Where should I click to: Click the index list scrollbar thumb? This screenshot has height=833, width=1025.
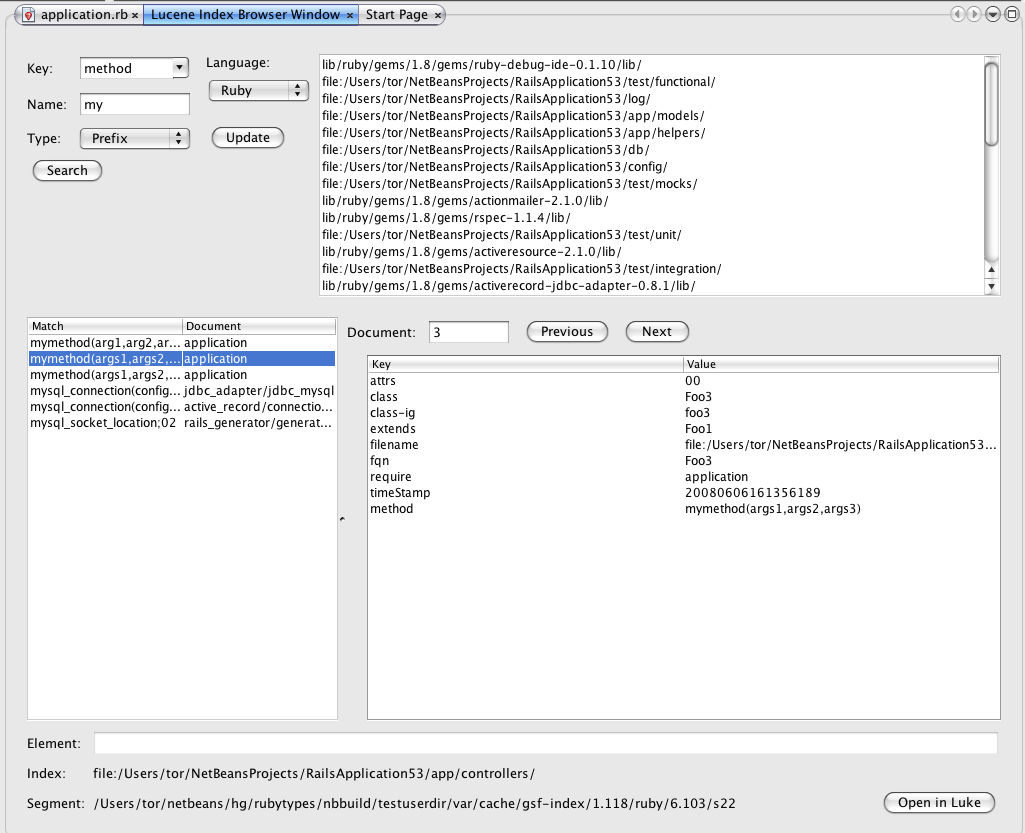click(x=992, y=103)
